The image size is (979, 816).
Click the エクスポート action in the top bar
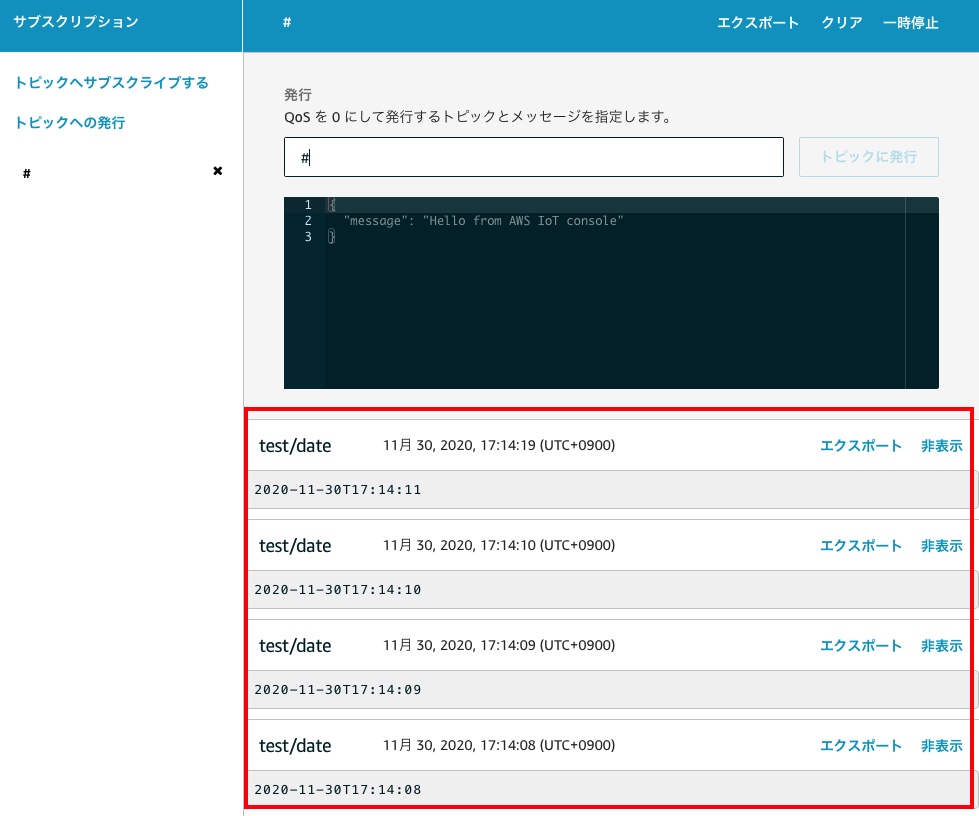click(x=758, y=22)
